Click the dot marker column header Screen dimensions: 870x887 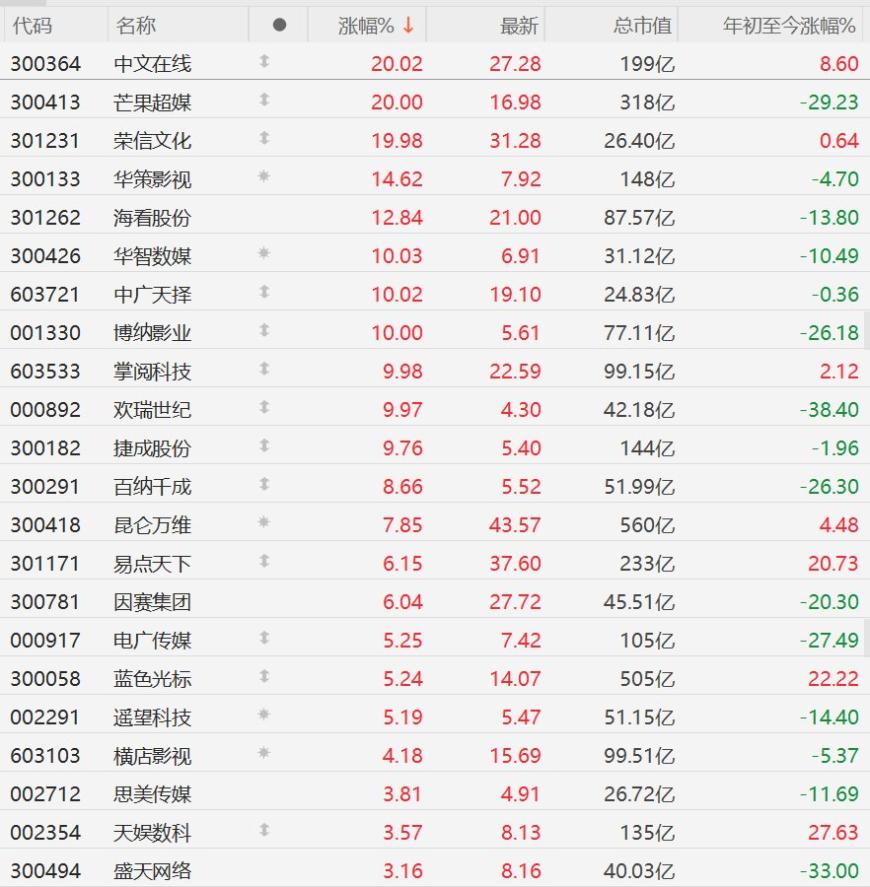click(x=279, y=25)
